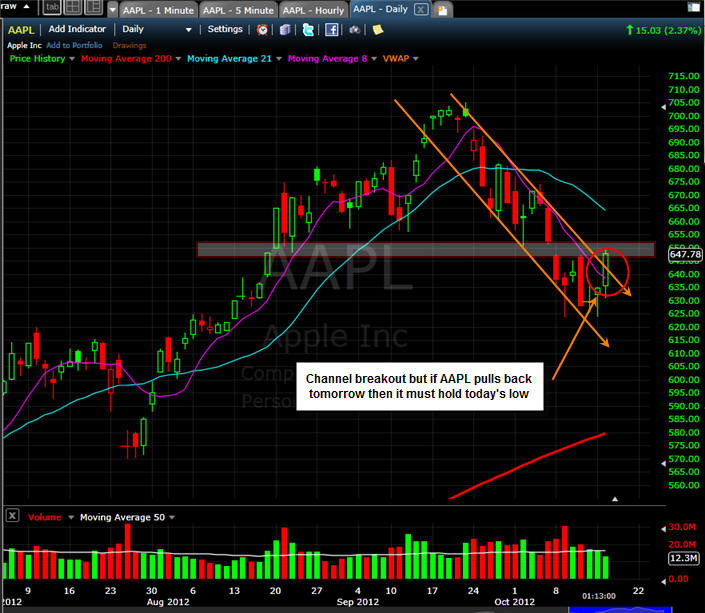Click the small window icon at top right corner
This screenshot has width=705, height=613.
tap(693, 7)
